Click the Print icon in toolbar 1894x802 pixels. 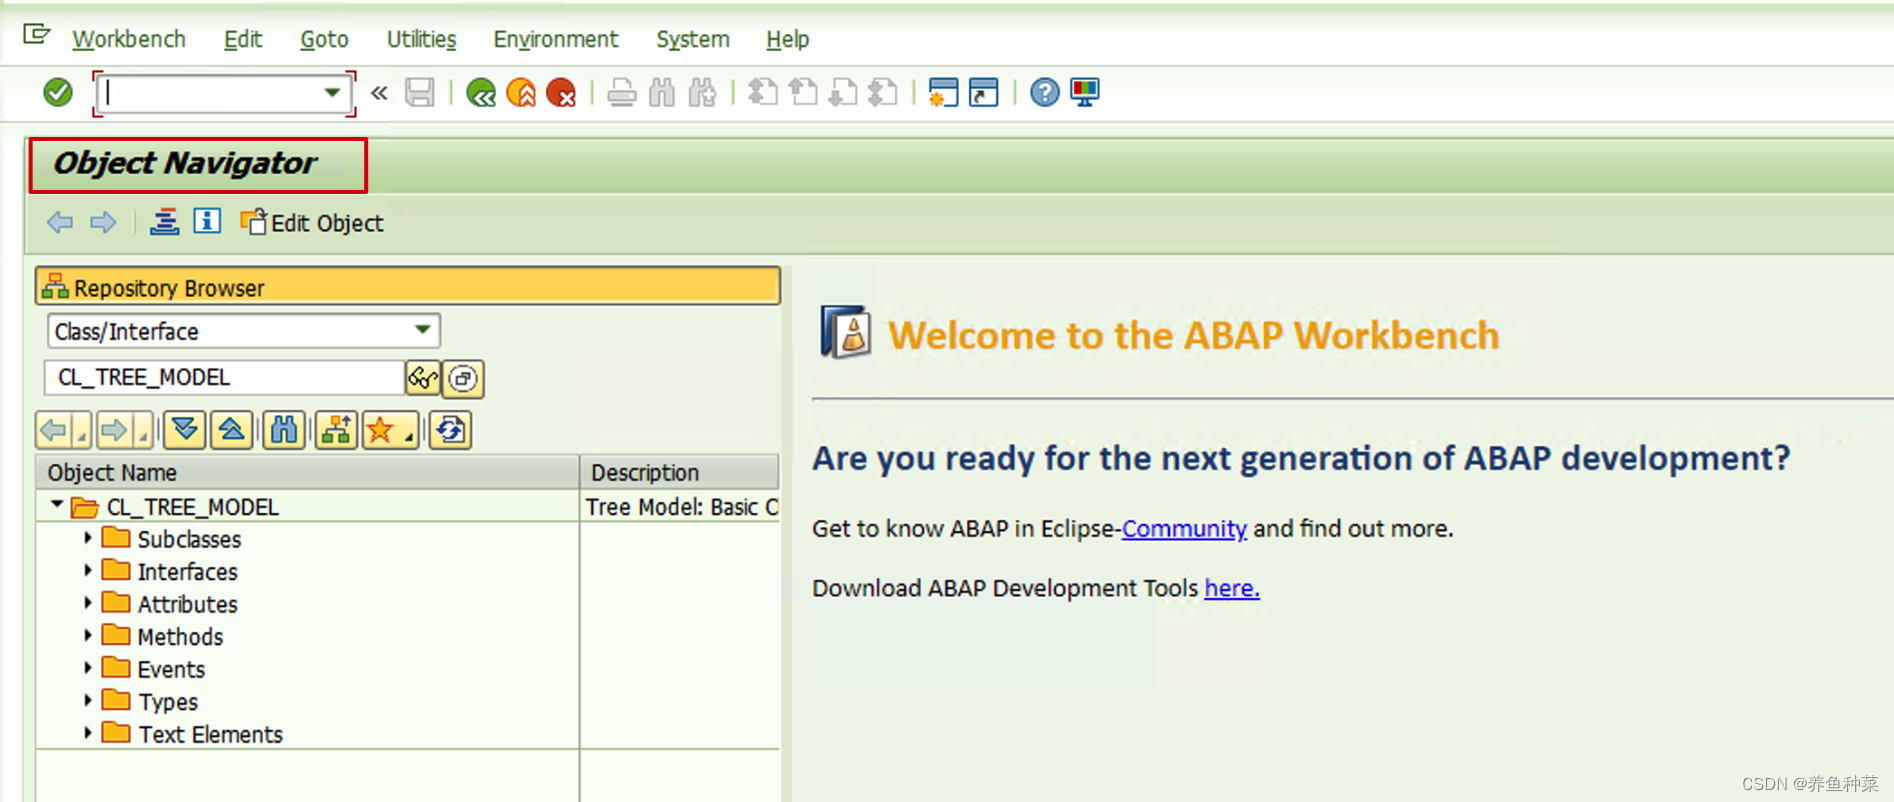click(x=621, y=93)
